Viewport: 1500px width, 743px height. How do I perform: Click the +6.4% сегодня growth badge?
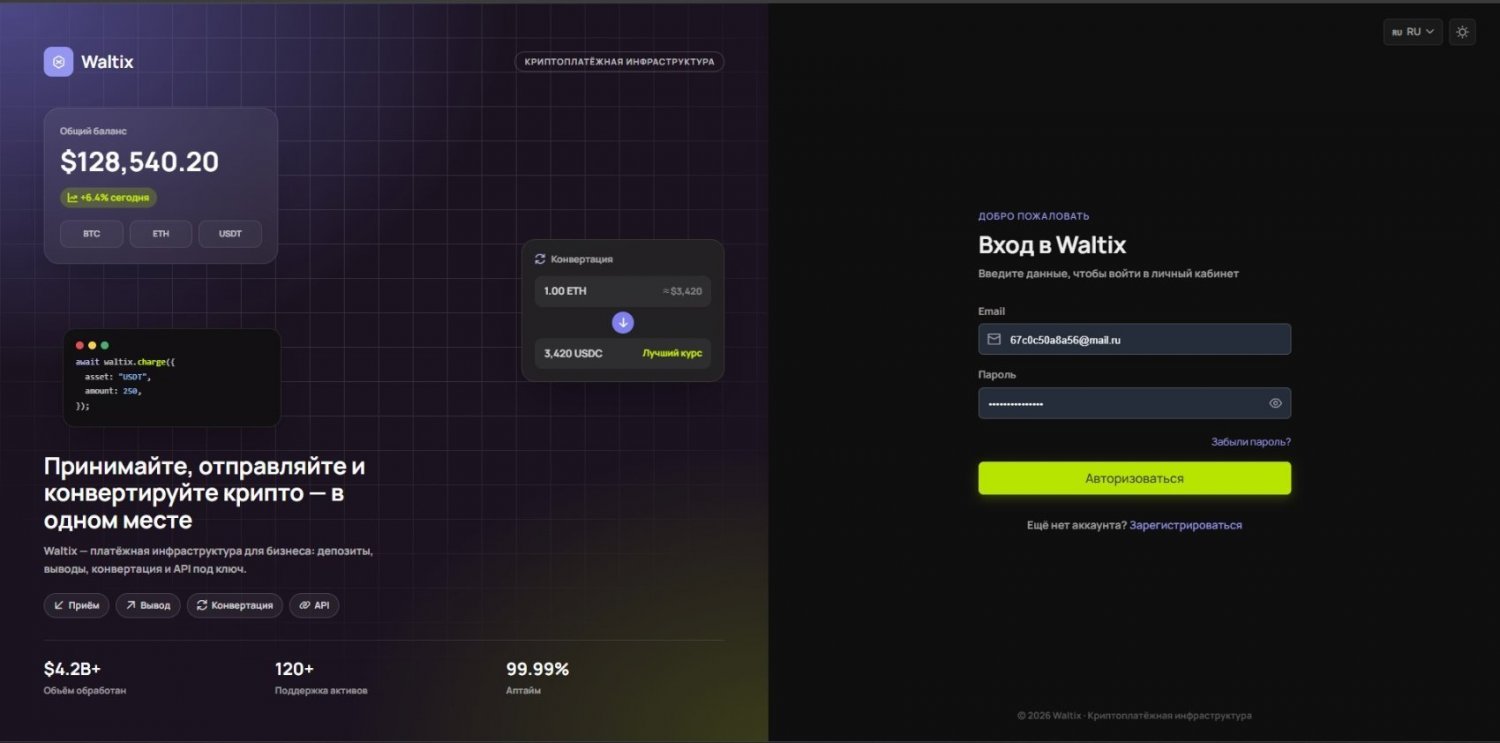tap(108, 198)
